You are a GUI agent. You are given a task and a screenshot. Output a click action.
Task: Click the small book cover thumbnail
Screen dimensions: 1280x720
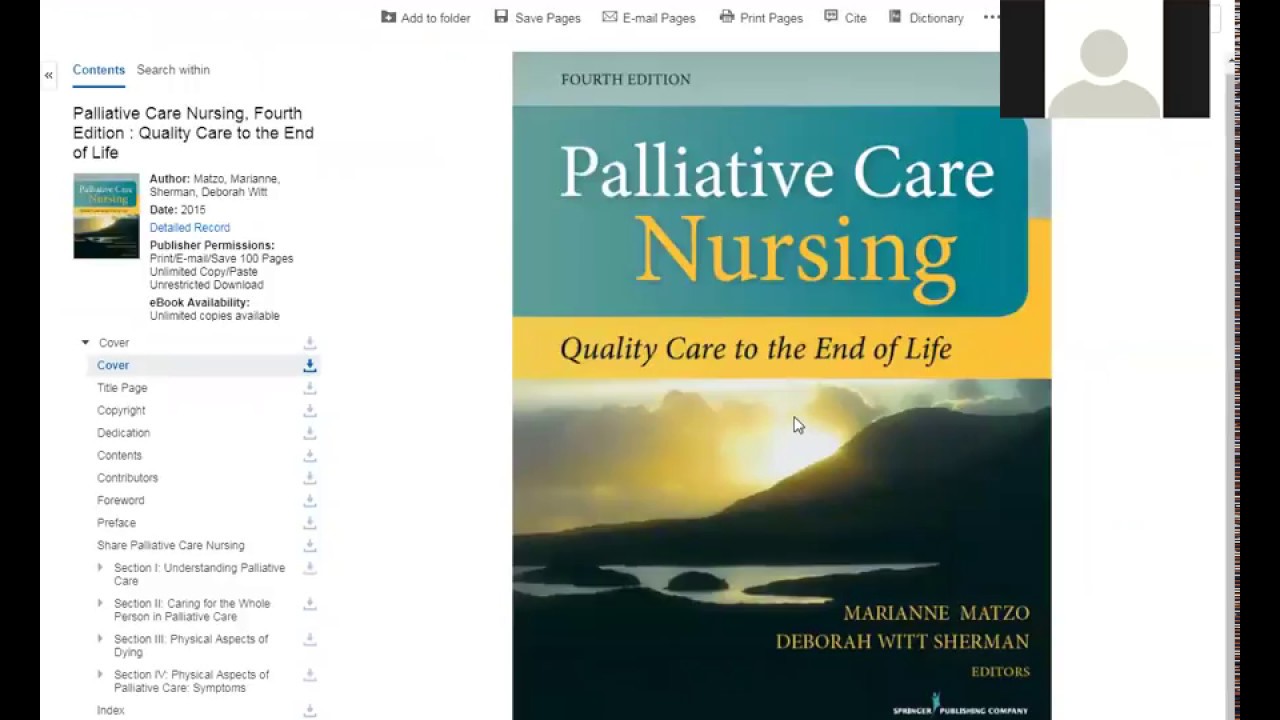click(106, 216)
